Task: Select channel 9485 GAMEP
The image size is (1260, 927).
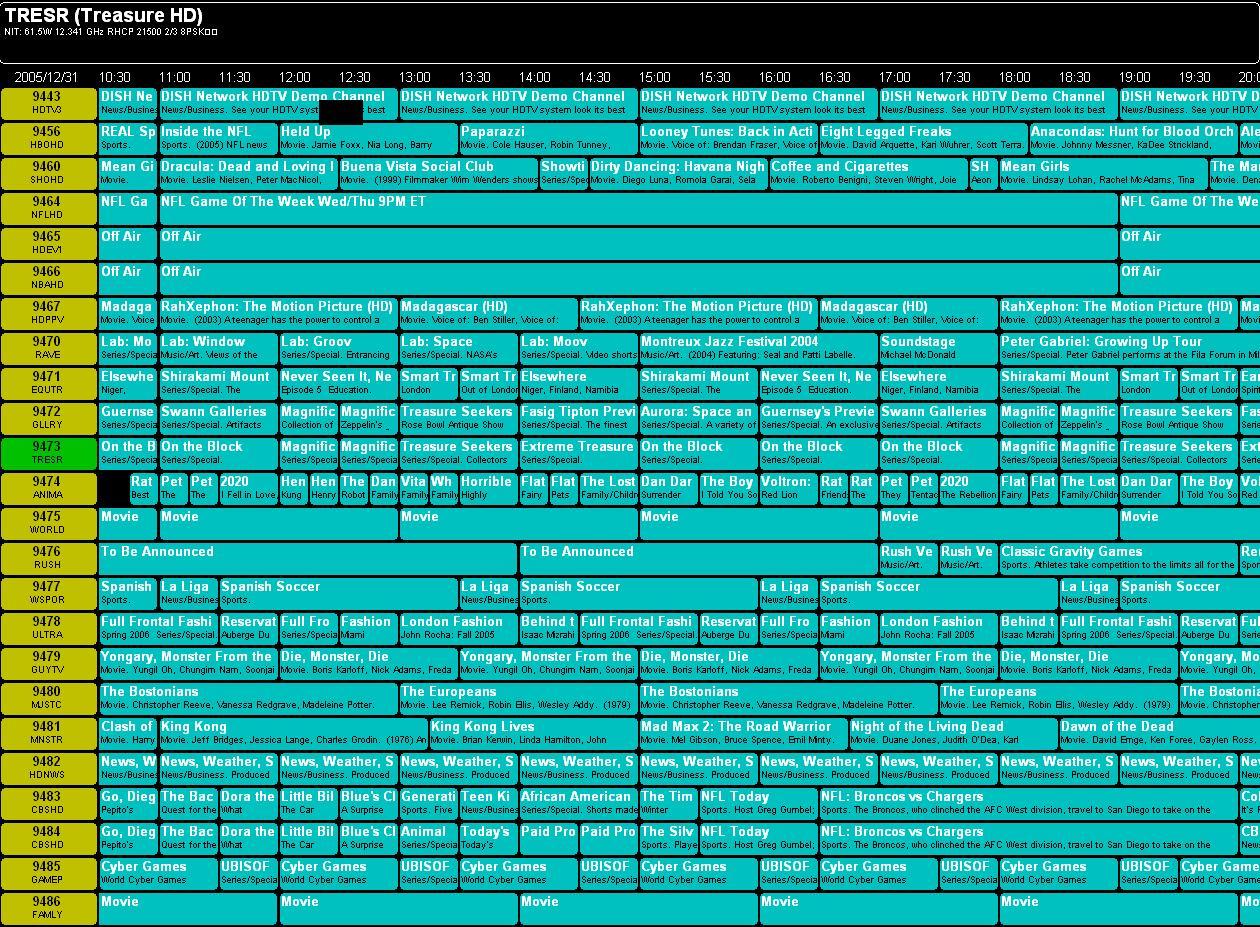Action: click(48, 873)
